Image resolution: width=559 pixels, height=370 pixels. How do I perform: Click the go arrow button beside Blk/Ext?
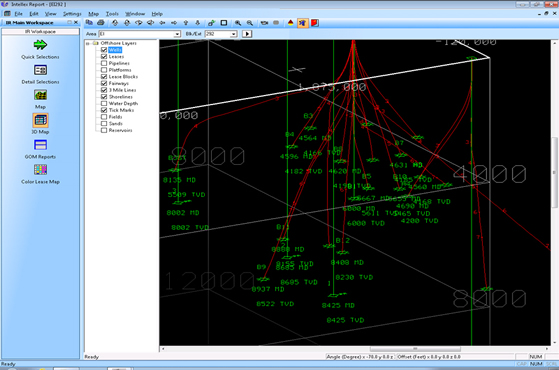247,34
